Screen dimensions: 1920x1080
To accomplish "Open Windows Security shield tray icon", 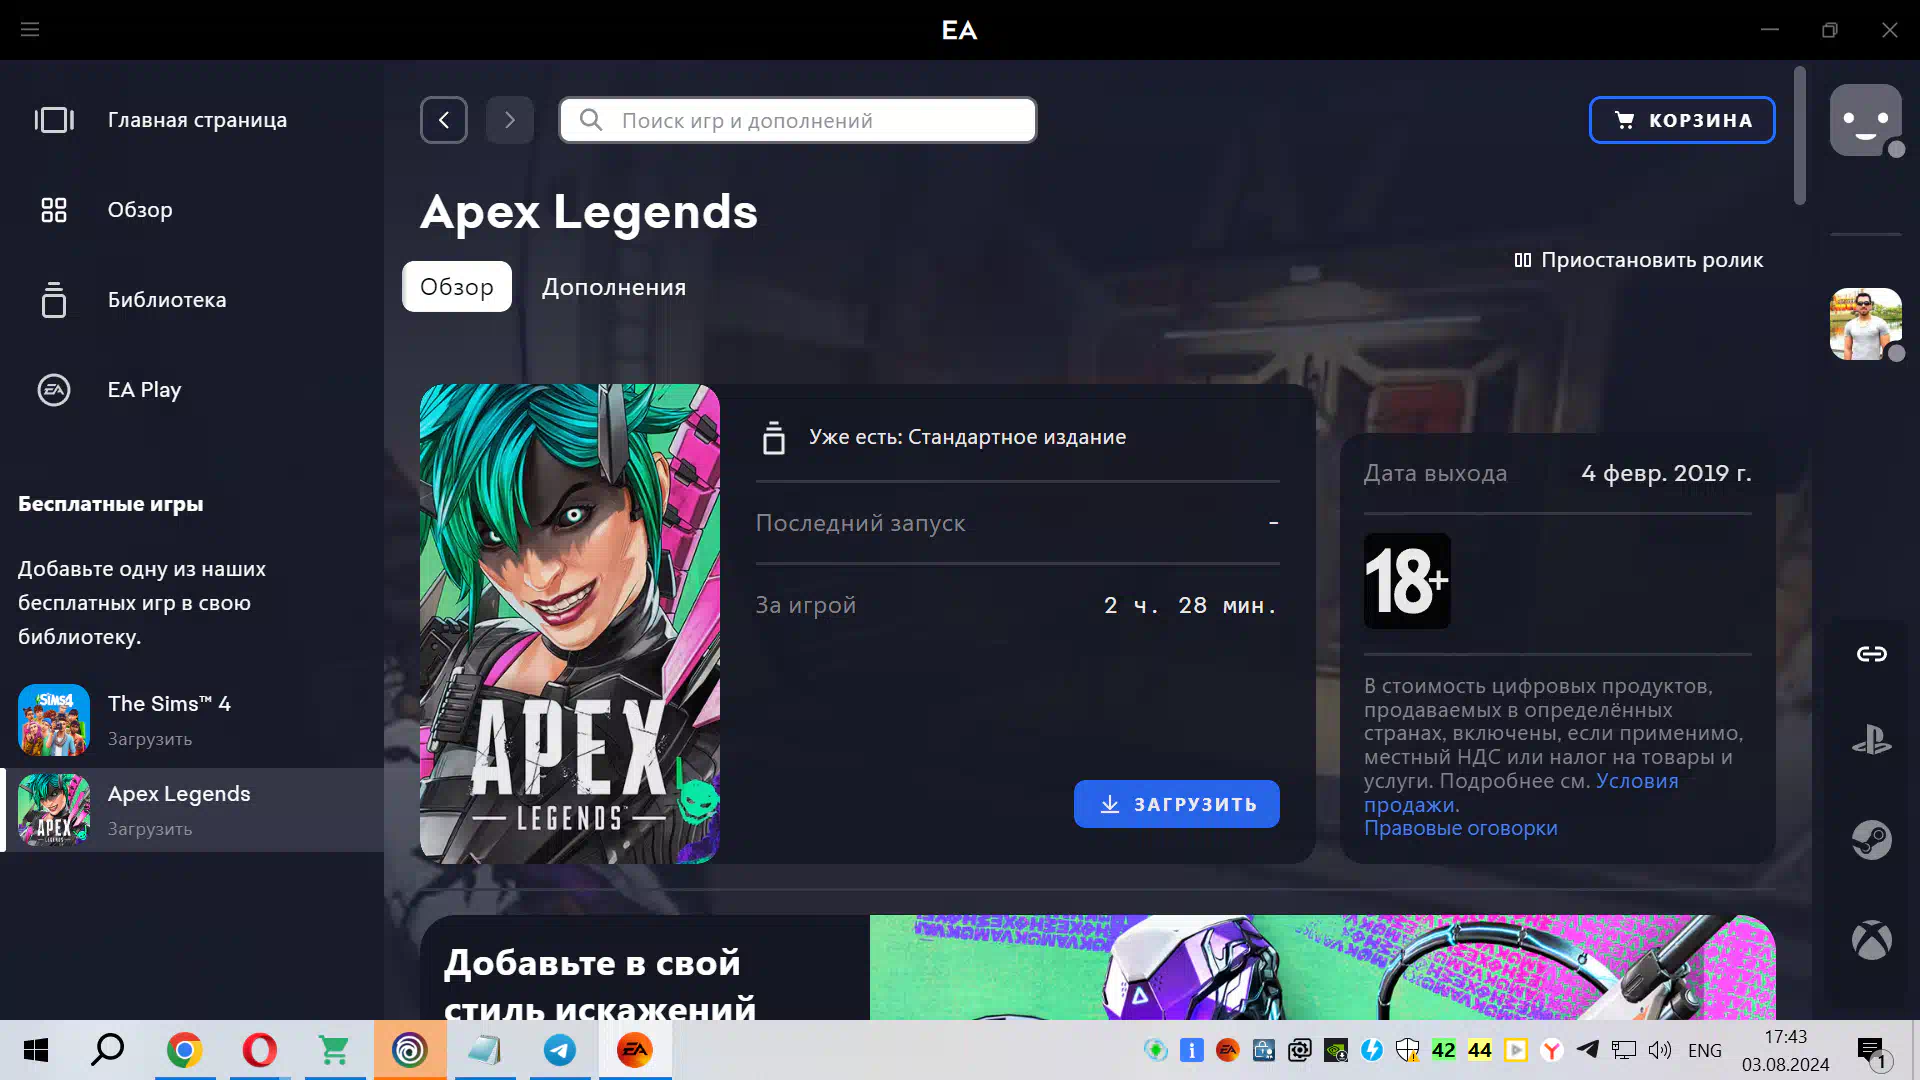I will tap(1408, 1050).
